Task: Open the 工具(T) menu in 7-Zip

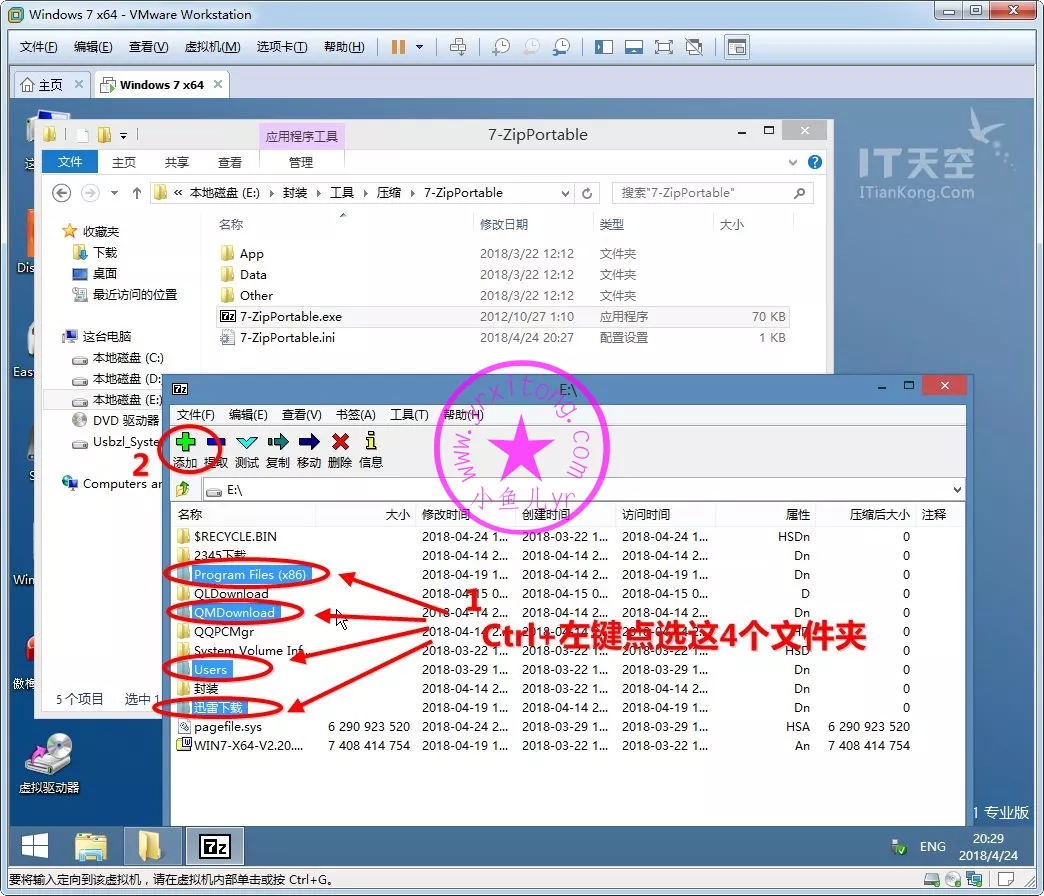Action: coord(408,415)
